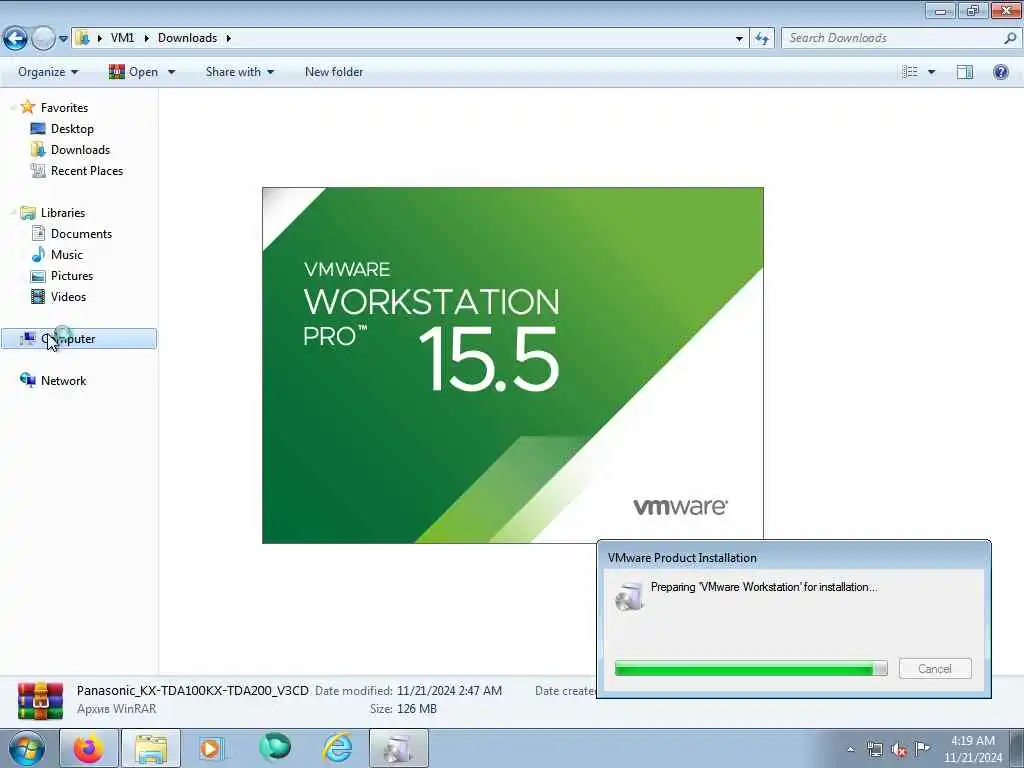Select Computer in the navigation pane

(79, 338)
